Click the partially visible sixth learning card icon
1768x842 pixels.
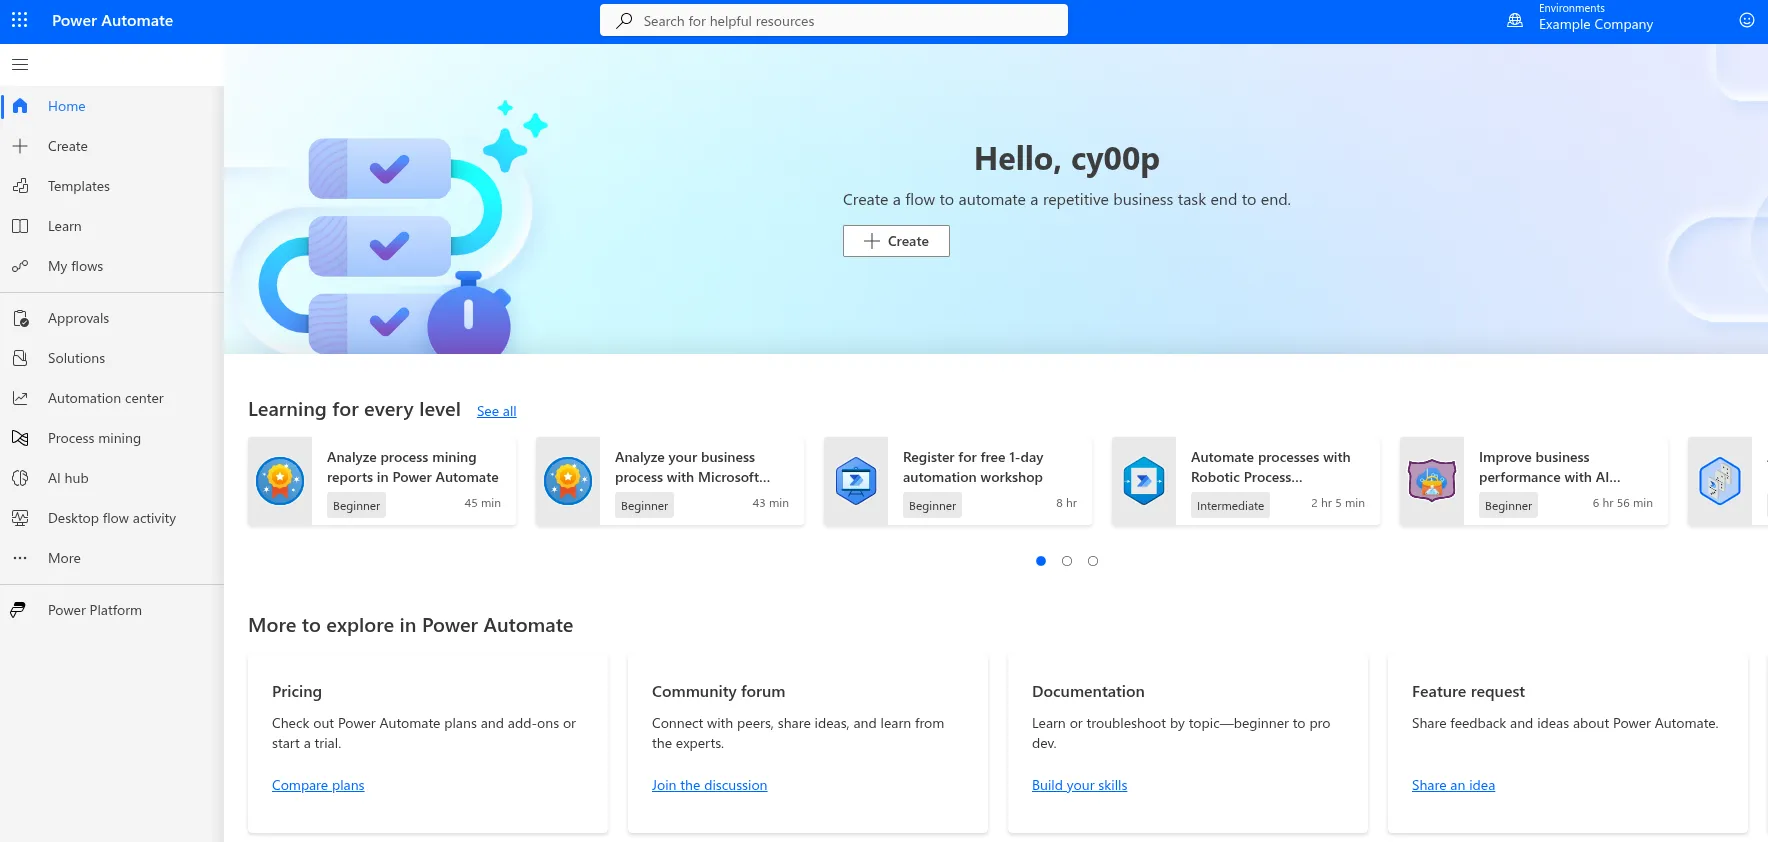click(x=1720, y=481)
